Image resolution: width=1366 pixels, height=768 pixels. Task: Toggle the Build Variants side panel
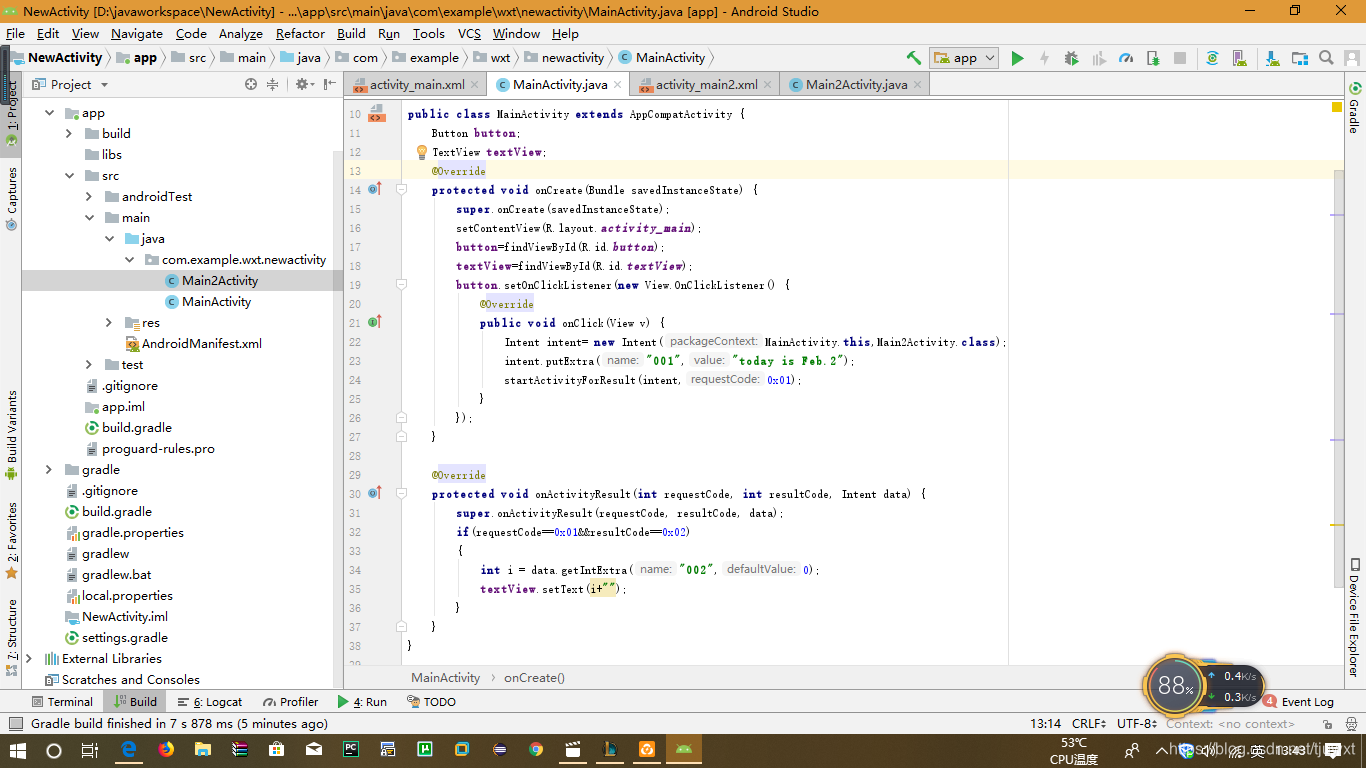[x=12, y=436]
